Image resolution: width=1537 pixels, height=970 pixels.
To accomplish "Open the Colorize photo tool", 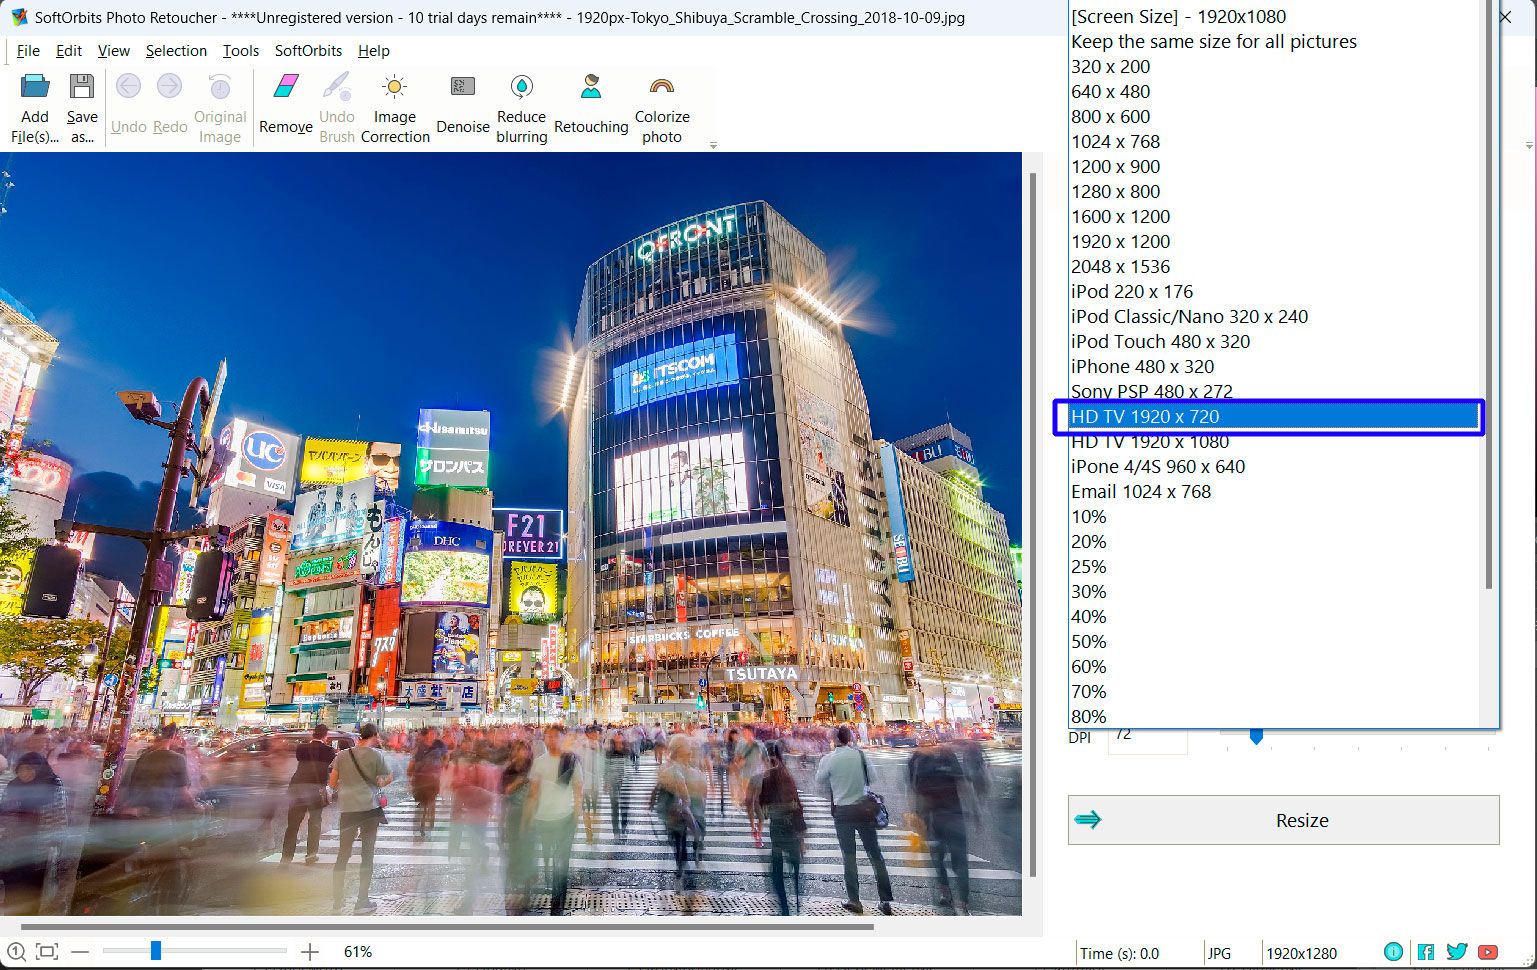I will coord(661,105).
